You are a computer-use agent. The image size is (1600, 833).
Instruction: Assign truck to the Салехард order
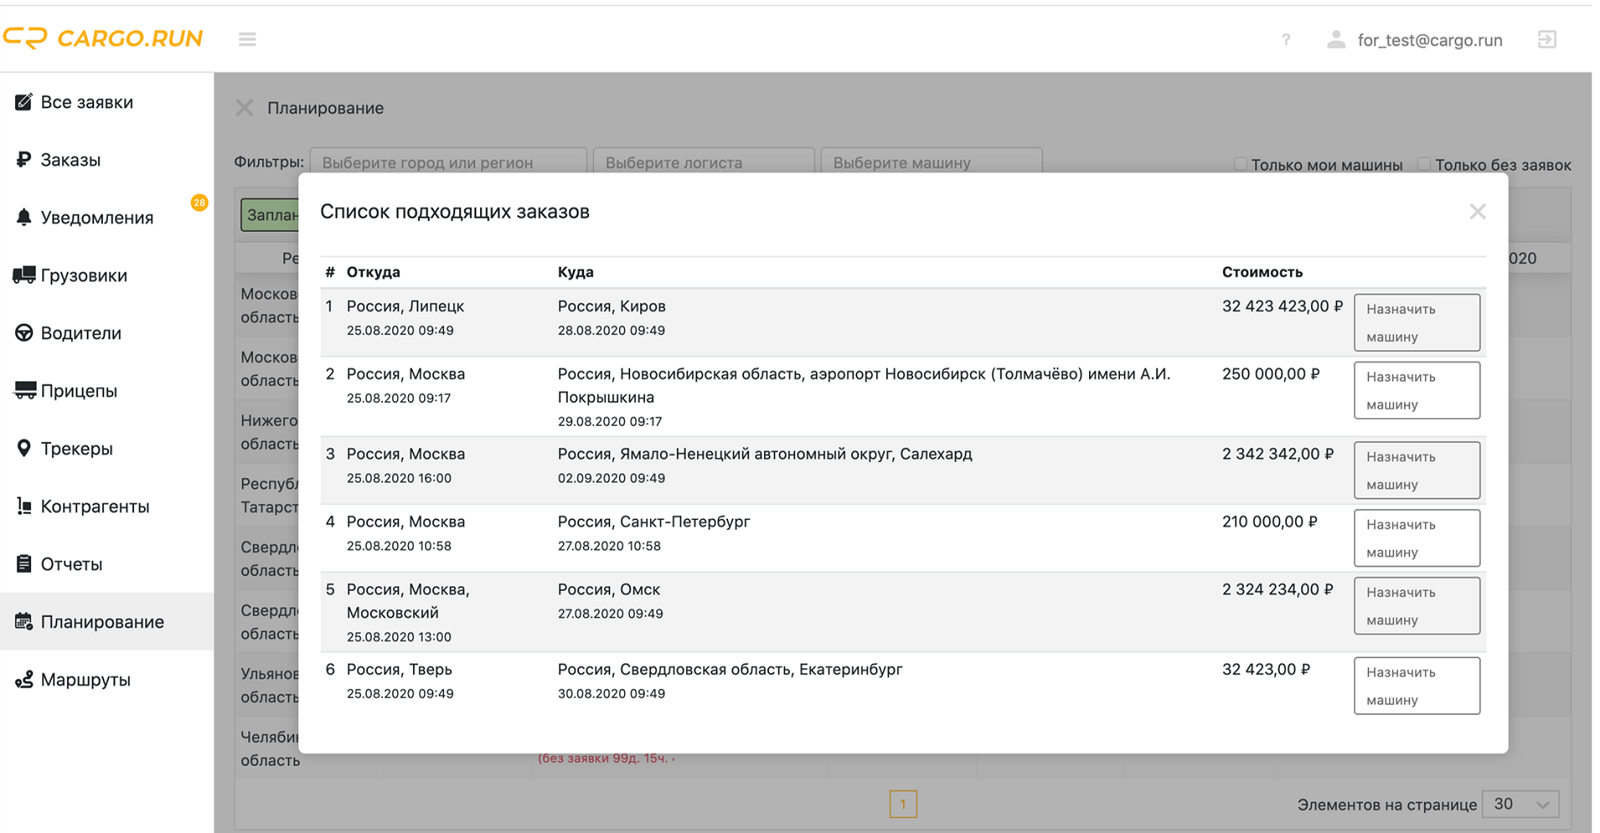tap(1417, 470)
